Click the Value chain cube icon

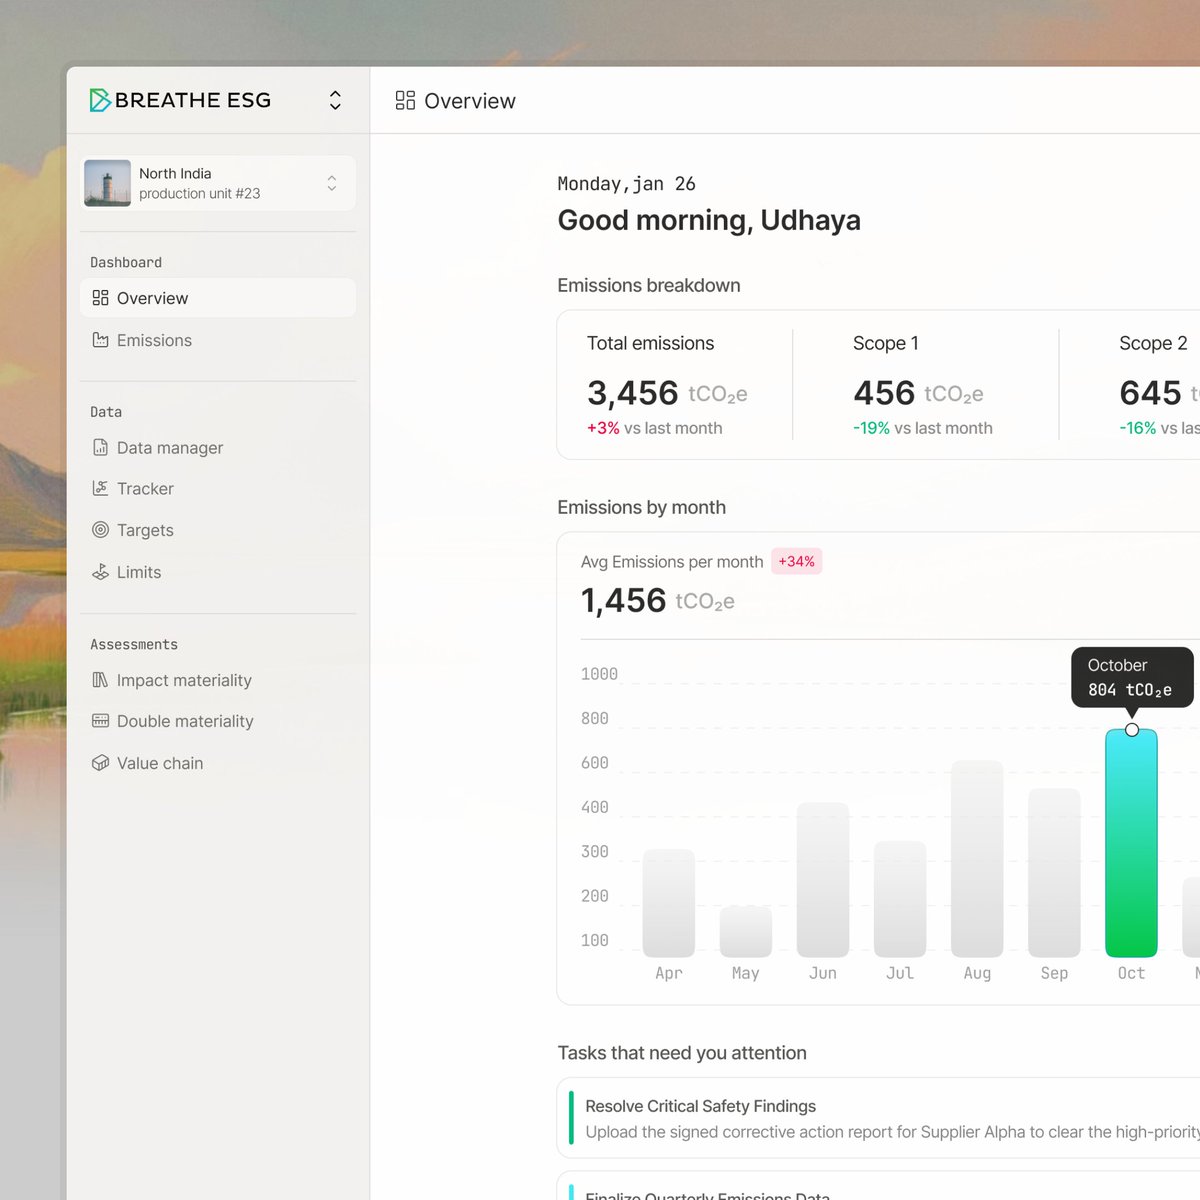tap(100, 763)
